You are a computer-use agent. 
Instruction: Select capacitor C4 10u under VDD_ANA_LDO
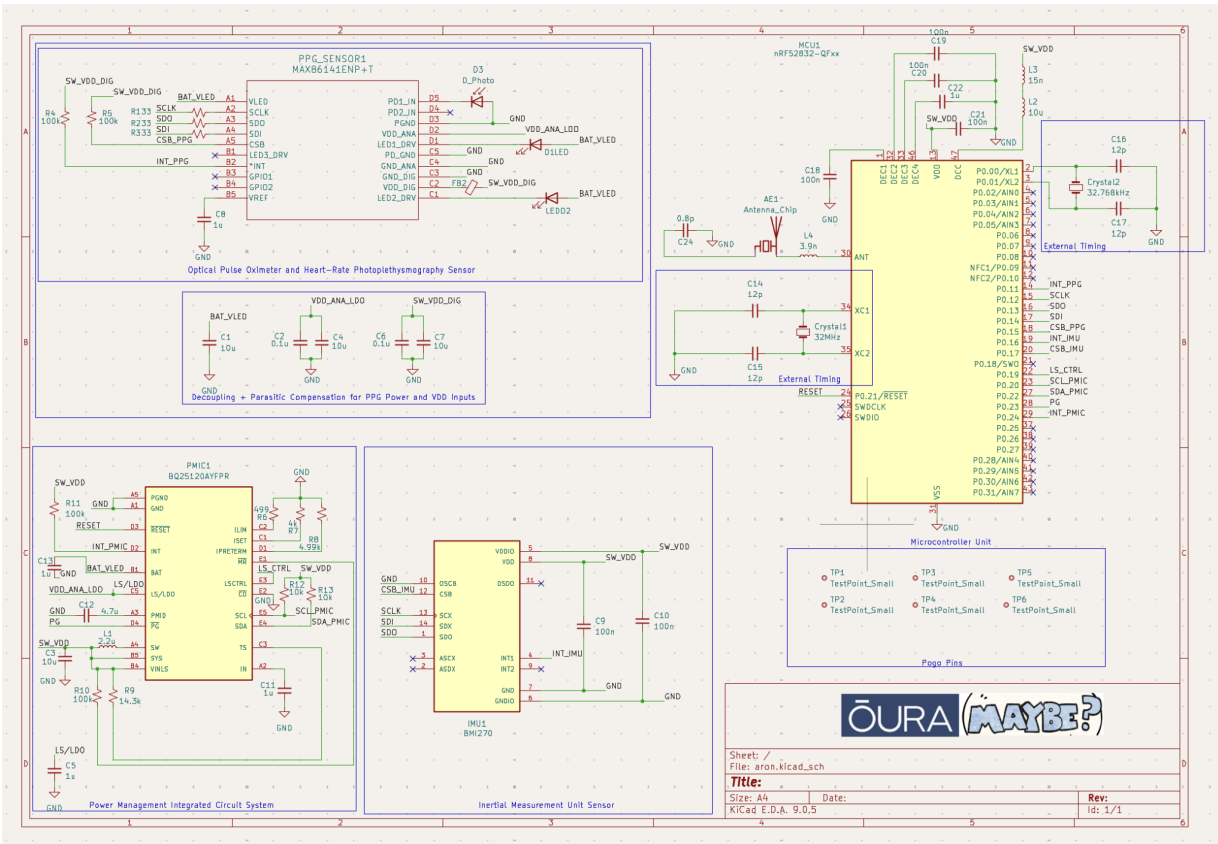321,342
